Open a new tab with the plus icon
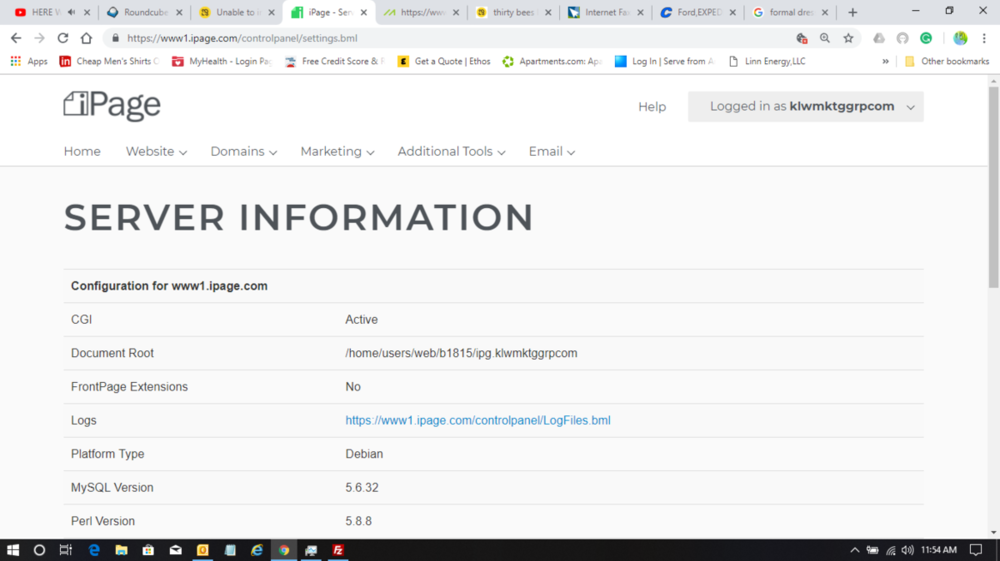Image resolution: width=1000 pixels, height=561 pixels. tap(852, 12)
